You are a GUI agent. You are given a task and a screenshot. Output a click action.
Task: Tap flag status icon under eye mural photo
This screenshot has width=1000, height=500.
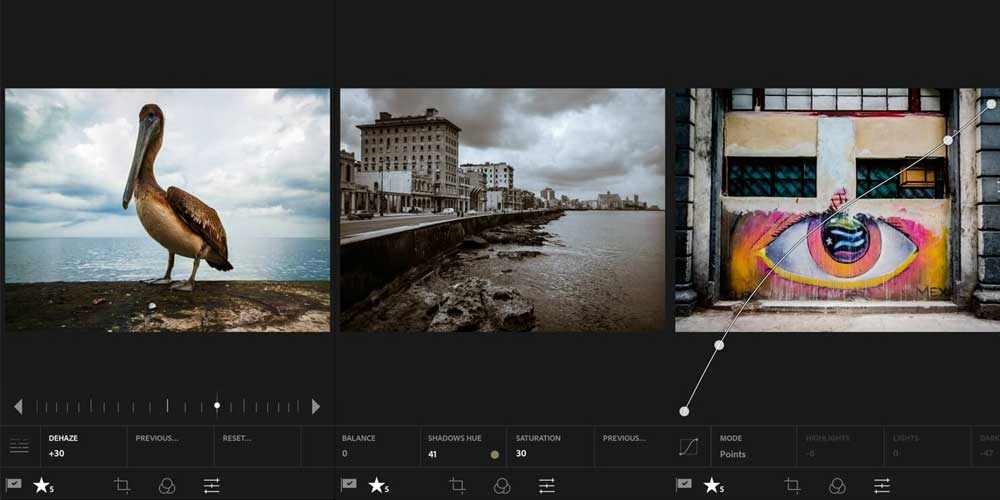[x=684, y=485]
